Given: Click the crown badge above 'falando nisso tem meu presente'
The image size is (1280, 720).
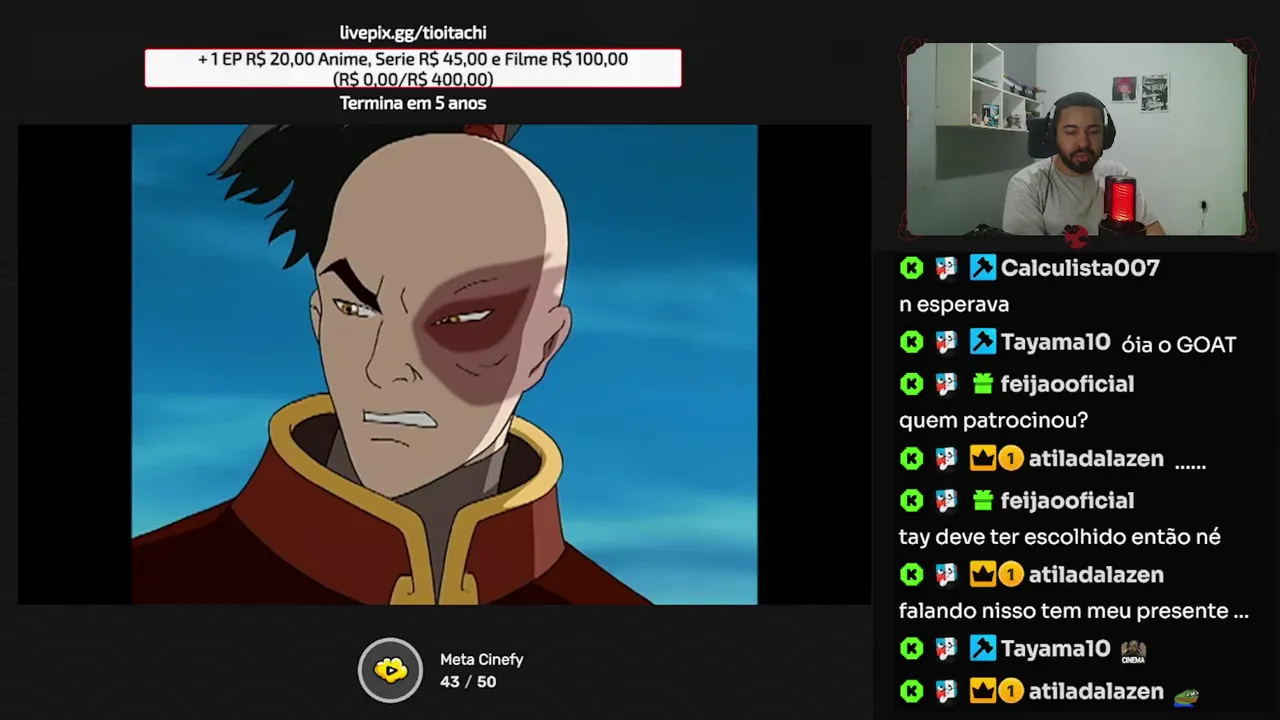Looking at the screenshot, I should point(983,575).
